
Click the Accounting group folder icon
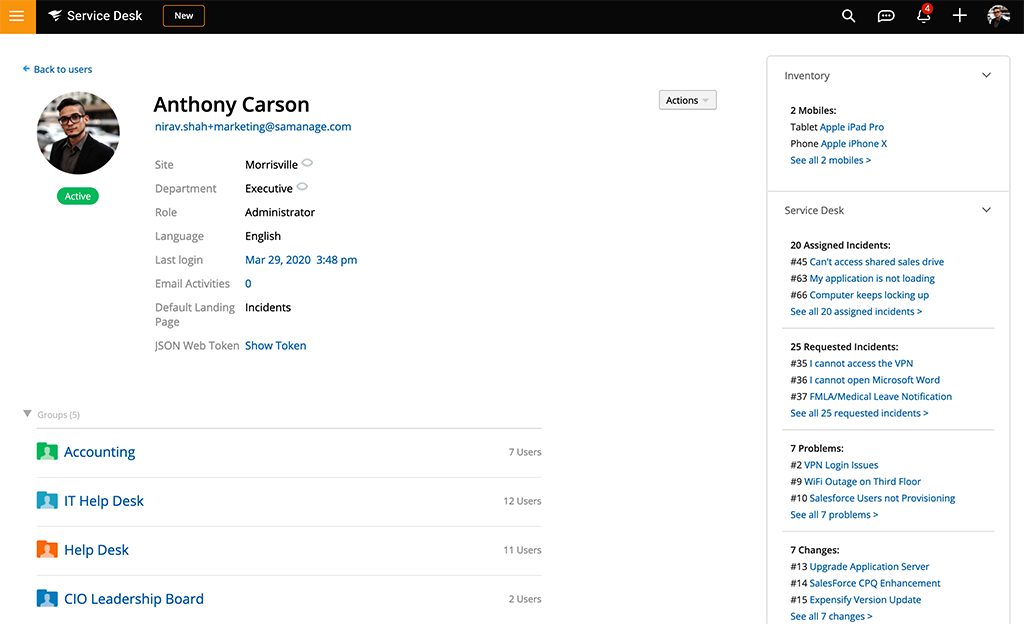(x=47, y=452)
